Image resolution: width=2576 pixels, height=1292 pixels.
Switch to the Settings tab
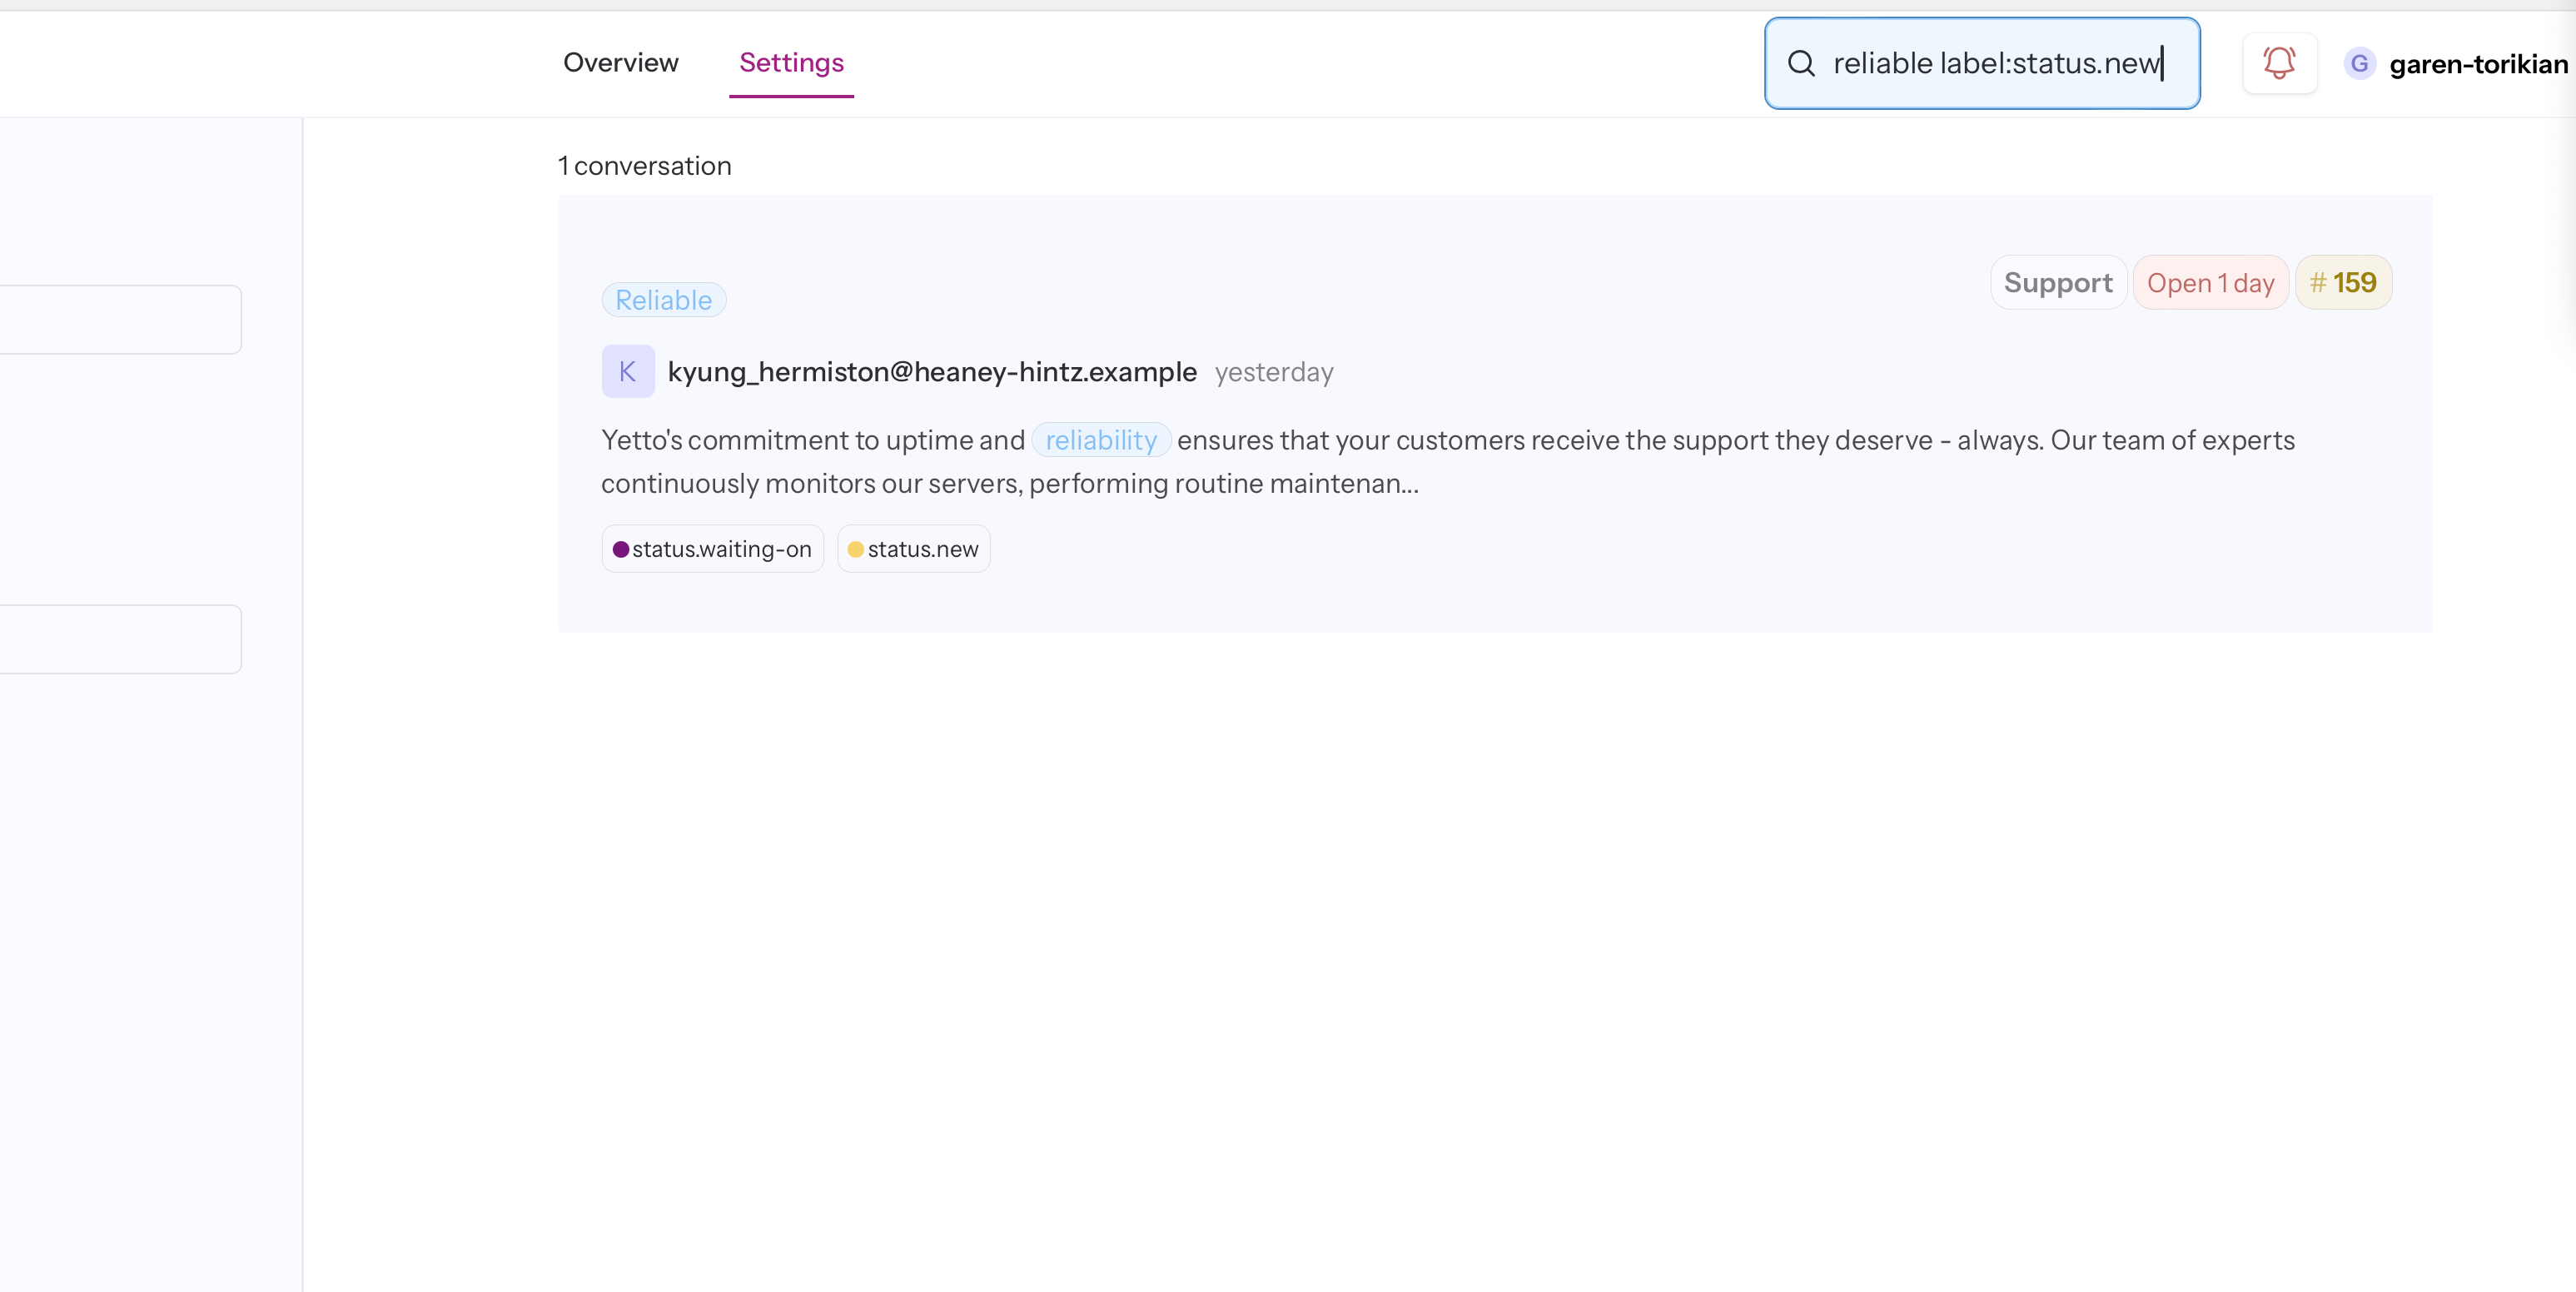[791, 62]
